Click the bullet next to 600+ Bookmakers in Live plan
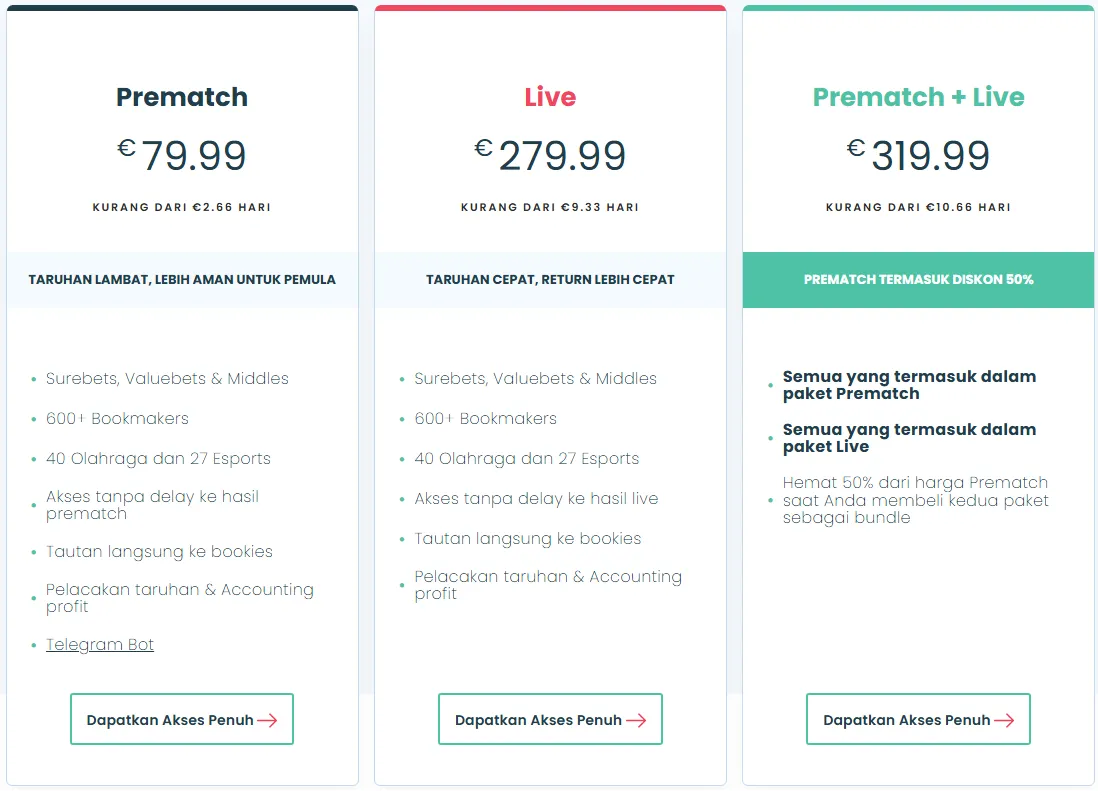 click(401, 419)
